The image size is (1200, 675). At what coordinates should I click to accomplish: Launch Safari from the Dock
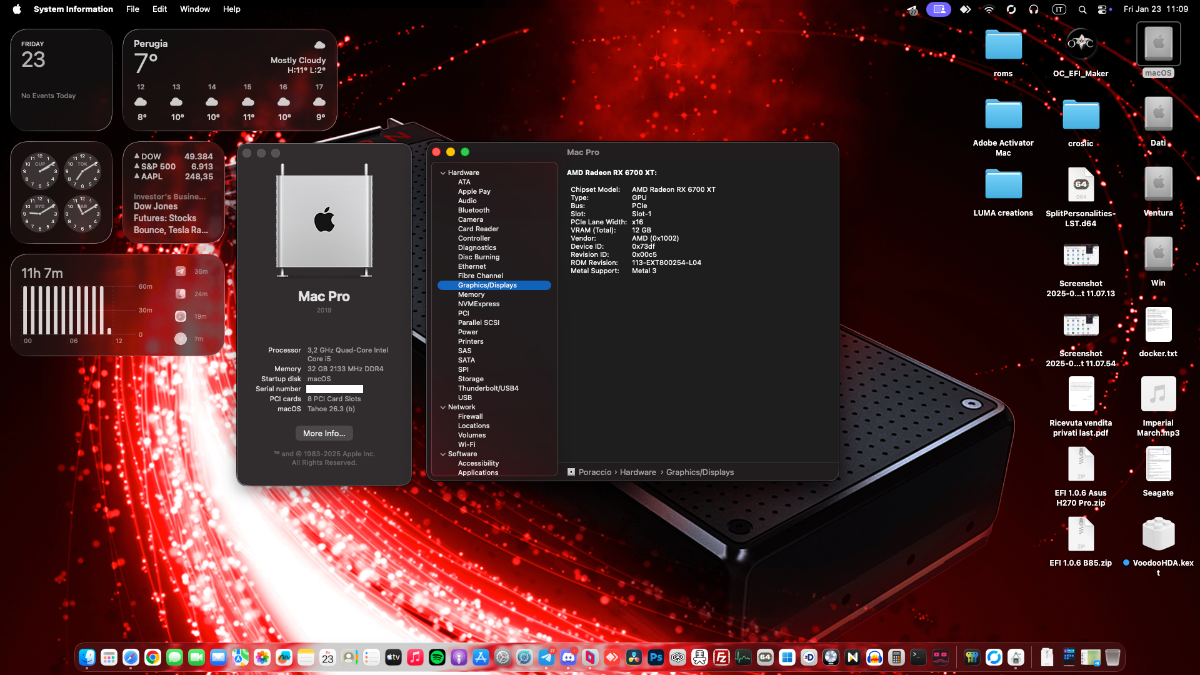(x=131, y=658)
